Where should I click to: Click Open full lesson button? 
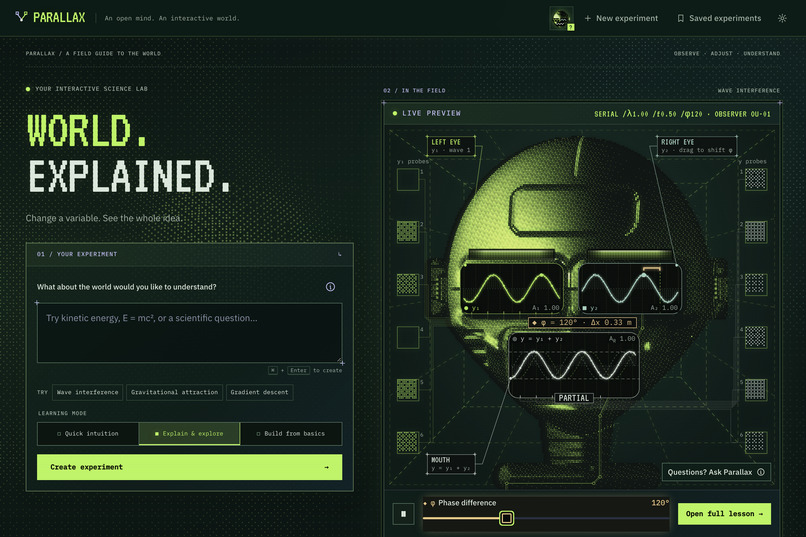(724, 514)
